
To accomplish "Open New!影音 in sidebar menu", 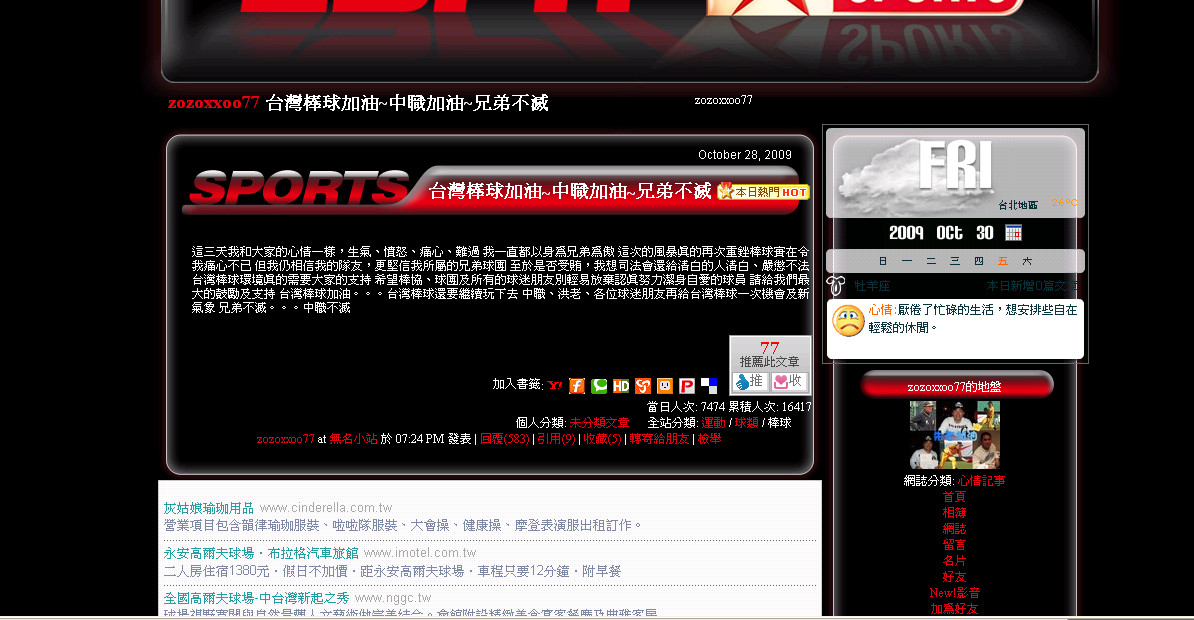I will tap(954, 593).
